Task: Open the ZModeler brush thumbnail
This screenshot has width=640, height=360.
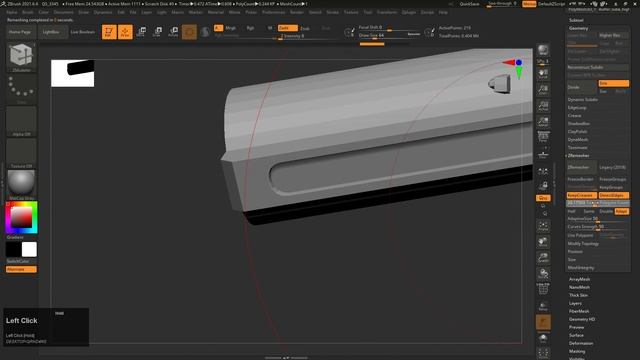Action: click(21, 57)
